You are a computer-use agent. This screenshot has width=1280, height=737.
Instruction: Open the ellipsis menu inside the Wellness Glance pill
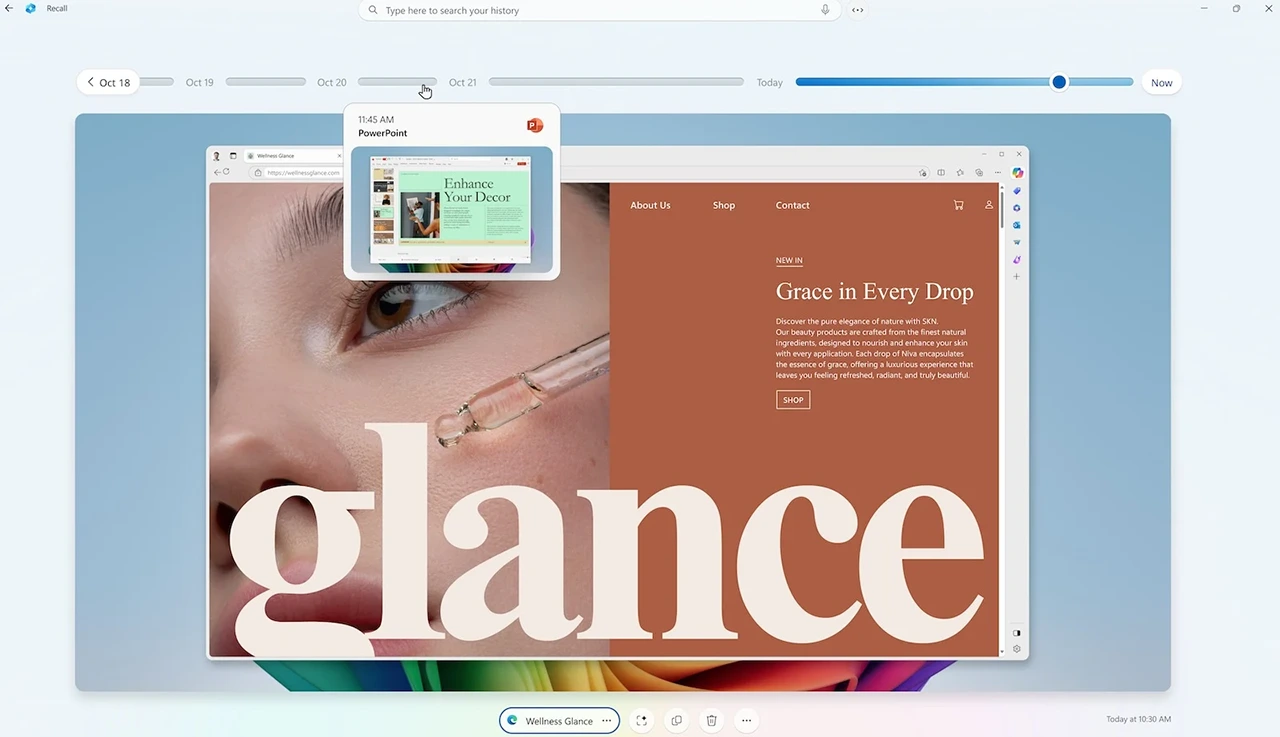click(606, 720)
